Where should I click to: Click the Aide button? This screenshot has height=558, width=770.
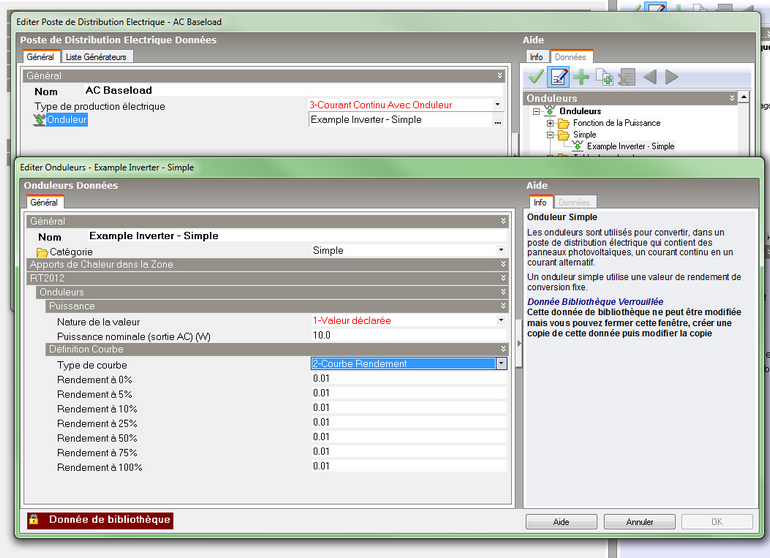pyautogui.click(x=561, y=522)
